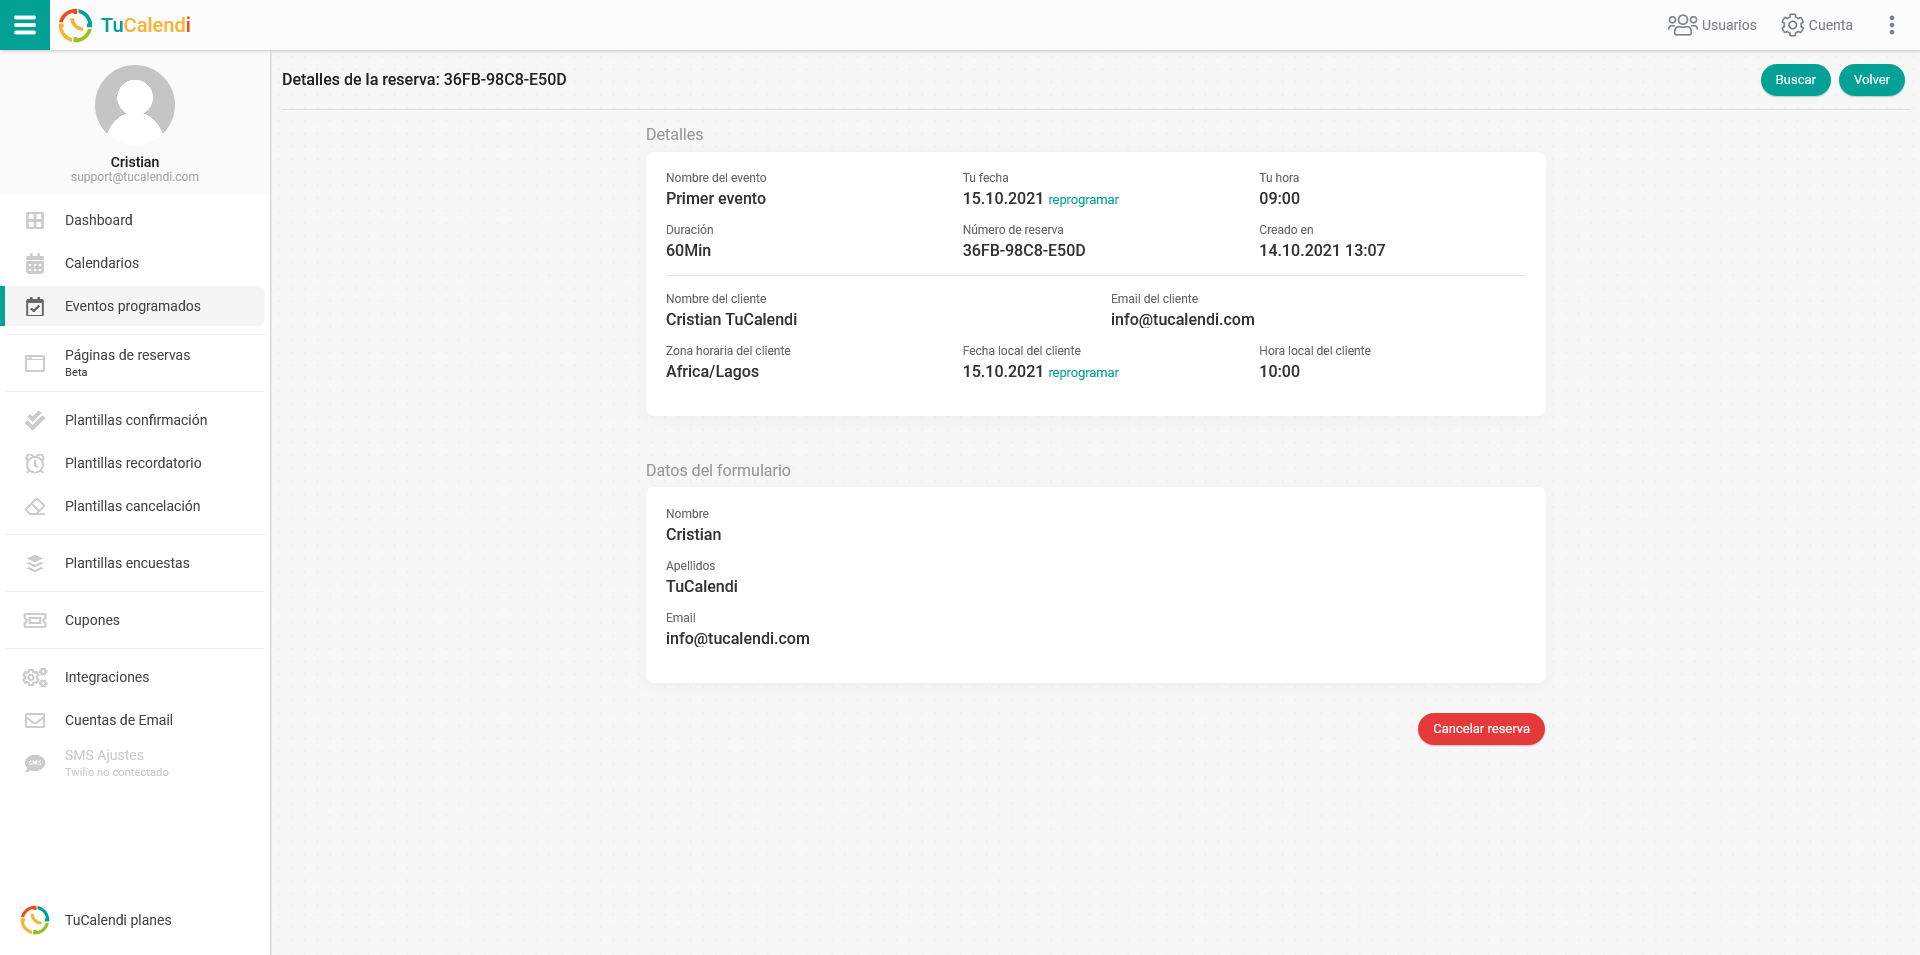Screen dimensions: 1920x955
Task: Click reprogramar next to Tu fecha
Action: coord(1083,200)
